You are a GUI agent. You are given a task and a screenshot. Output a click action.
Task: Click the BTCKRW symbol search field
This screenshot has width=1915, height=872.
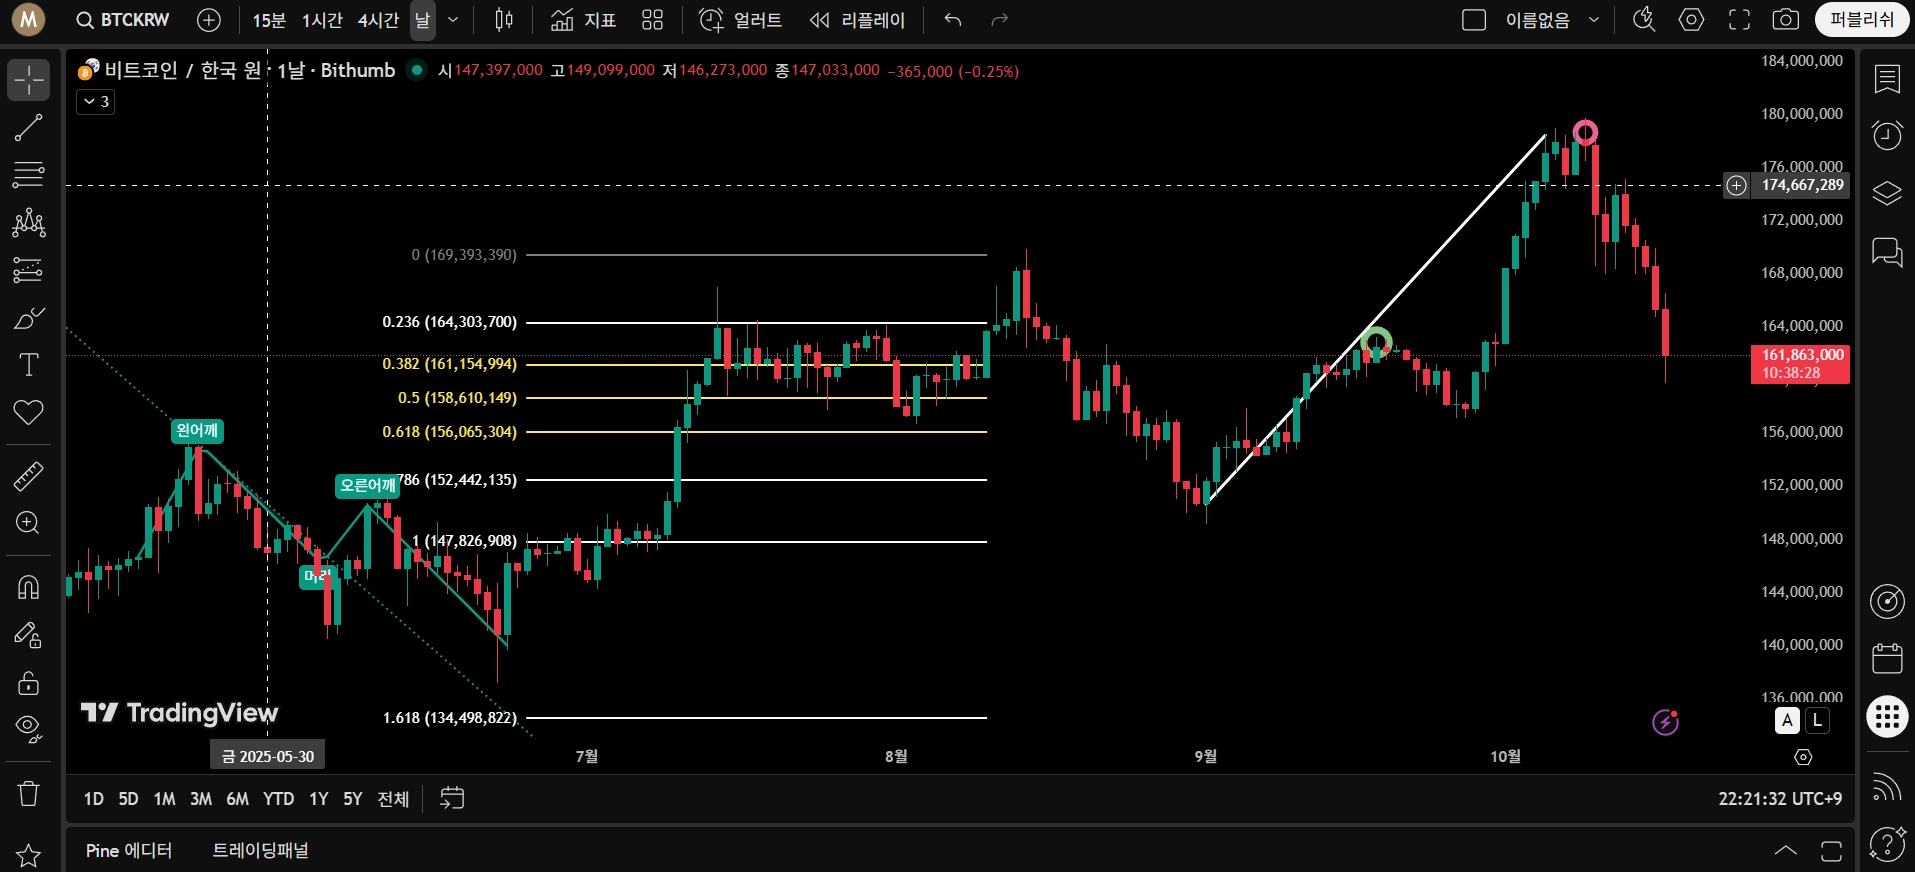[124, 20]
